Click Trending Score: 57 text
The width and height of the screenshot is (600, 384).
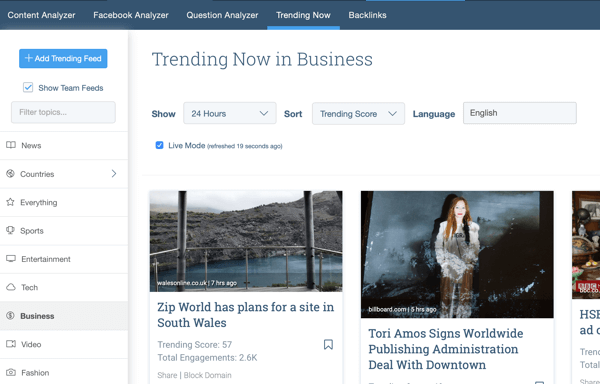[195, 345]
